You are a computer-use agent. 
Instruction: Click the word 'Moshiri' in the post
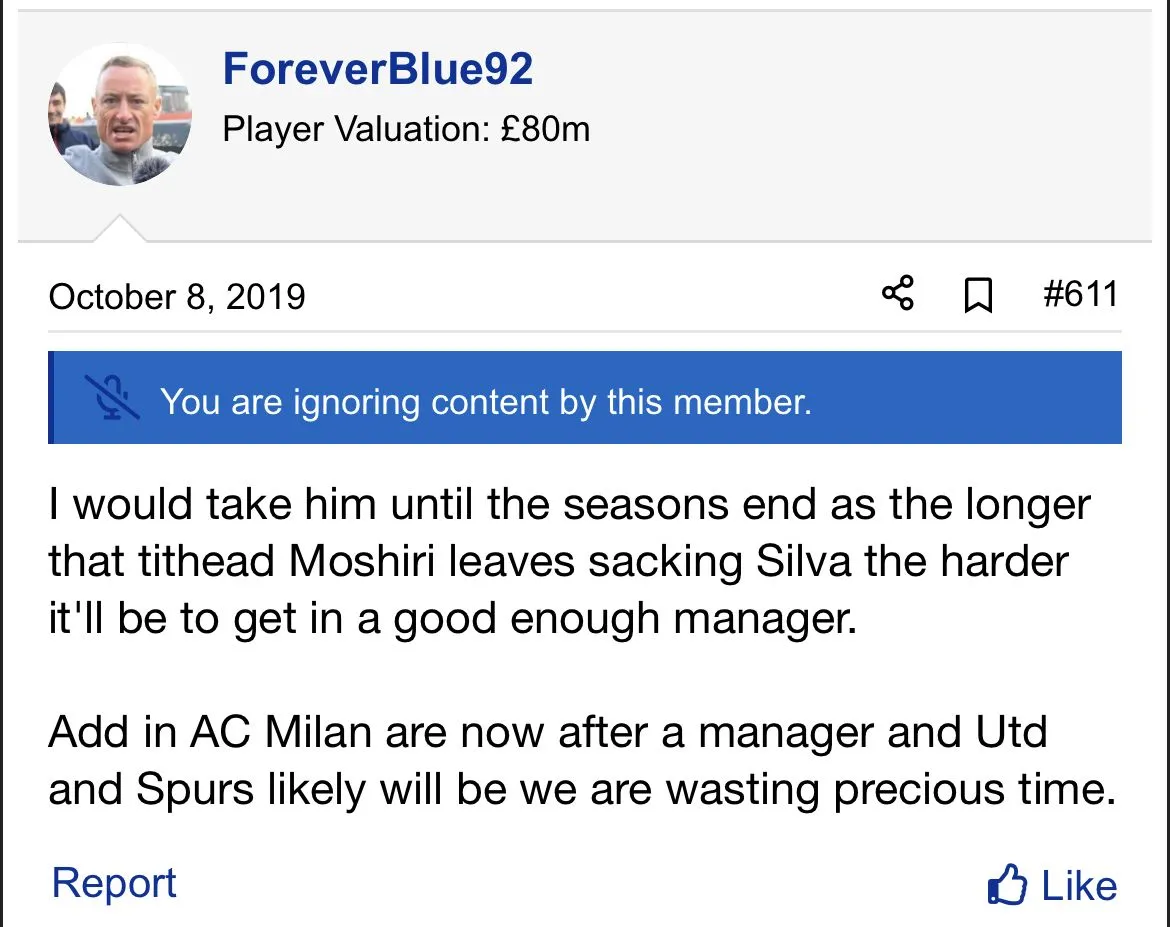(364, 562)
